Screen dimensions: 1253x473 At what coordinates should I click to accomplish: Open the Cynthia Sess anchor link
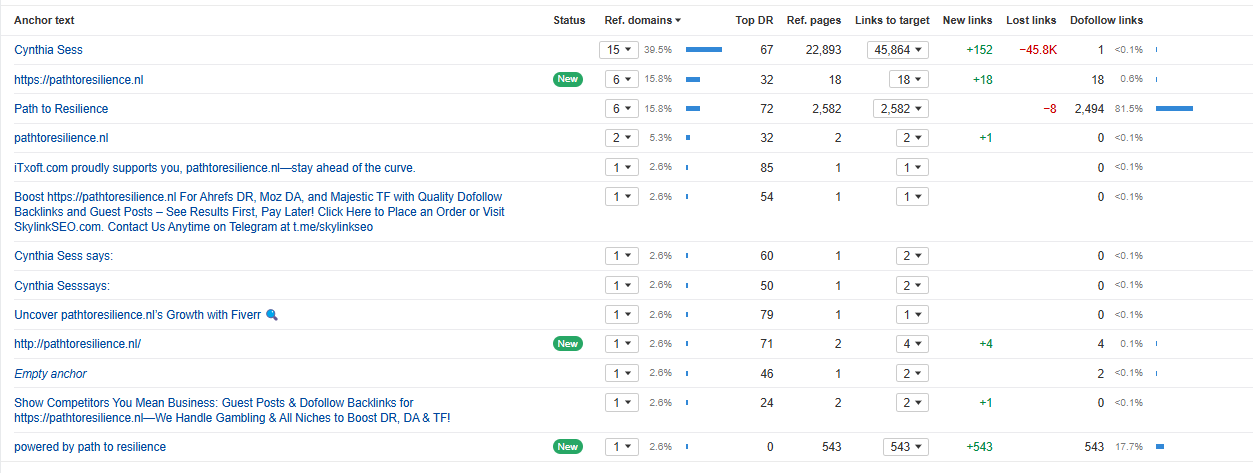pos(48,50)
